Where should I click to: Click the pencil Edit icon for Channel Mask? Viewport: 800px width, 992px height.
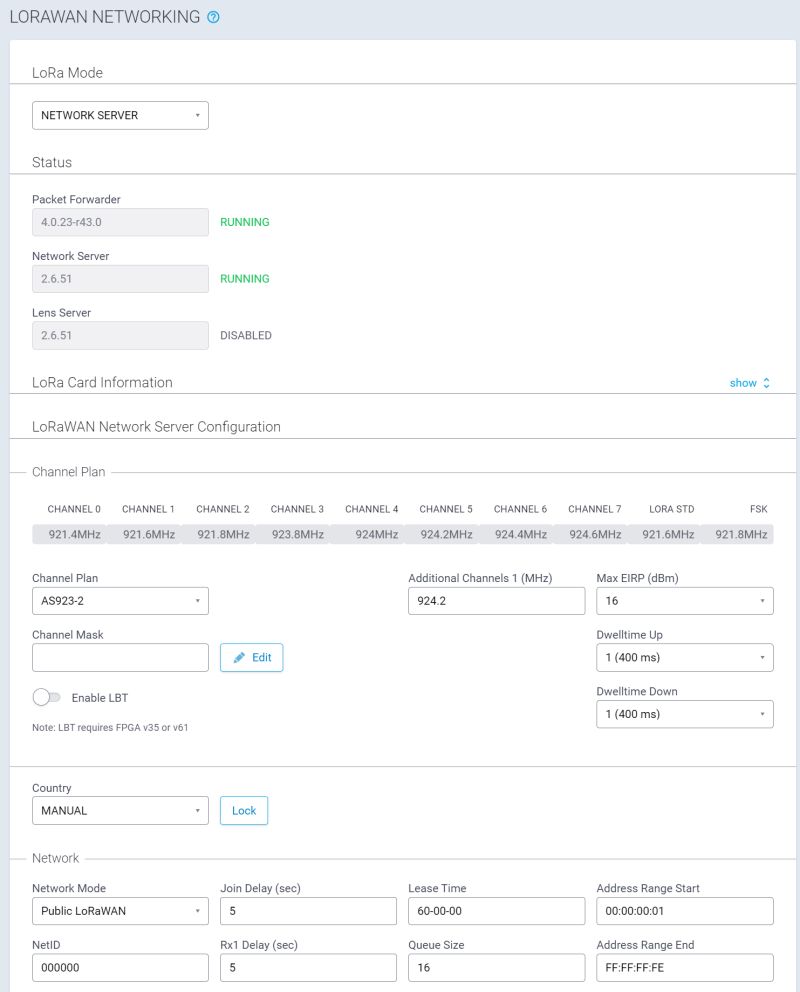(x=239, y=657)
